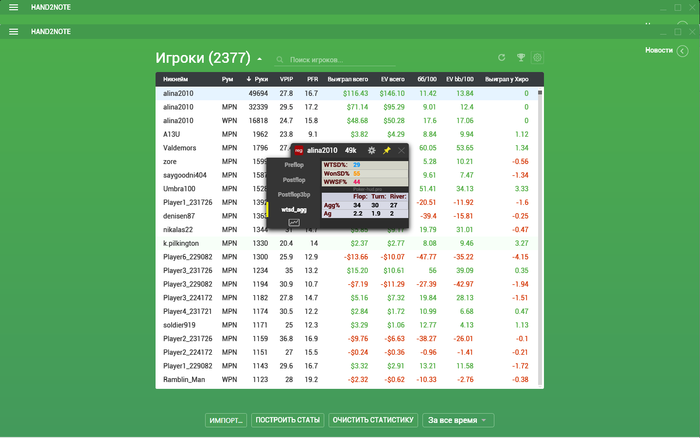
Task: Select player Umbra100 row
Action: (x=346, y=189)
